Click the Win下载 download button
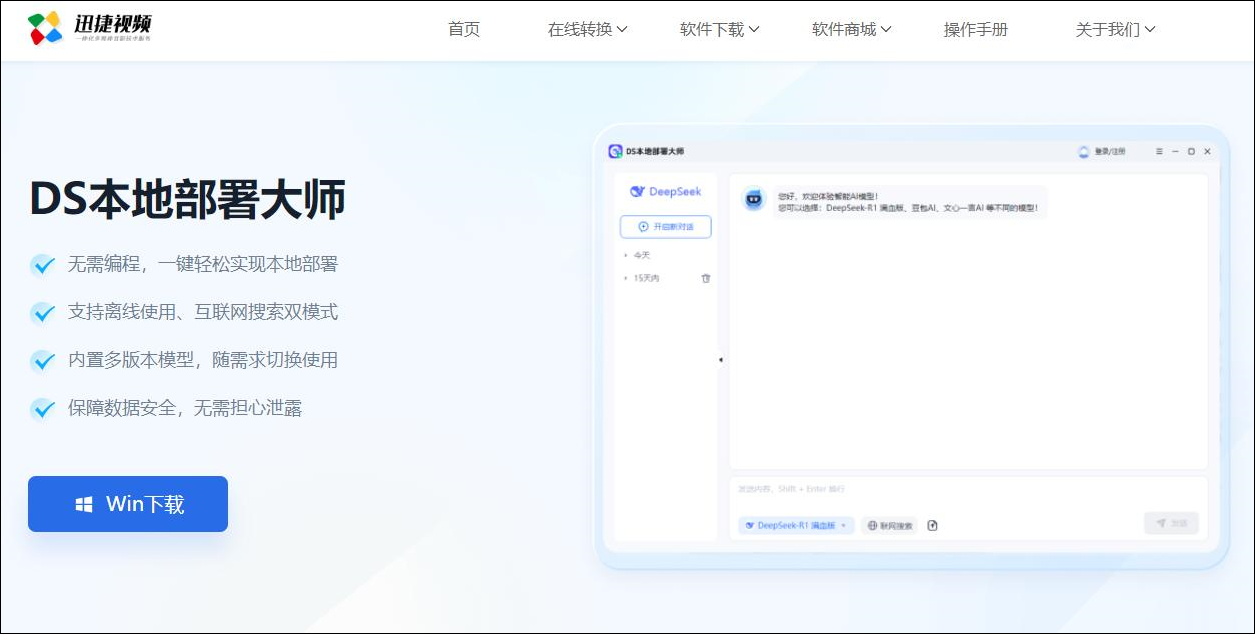 coord(128,504)
